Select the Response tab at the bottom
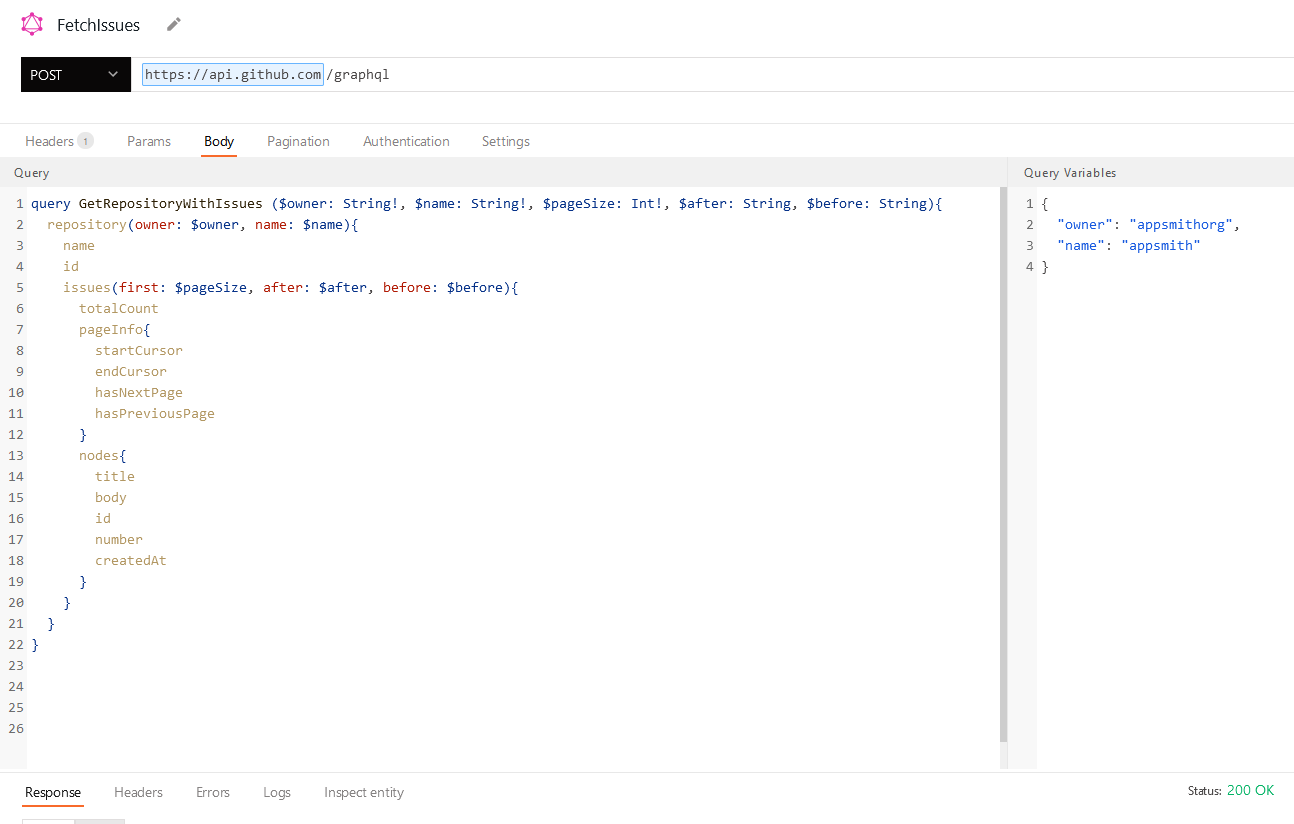 (x=52, y=792)
